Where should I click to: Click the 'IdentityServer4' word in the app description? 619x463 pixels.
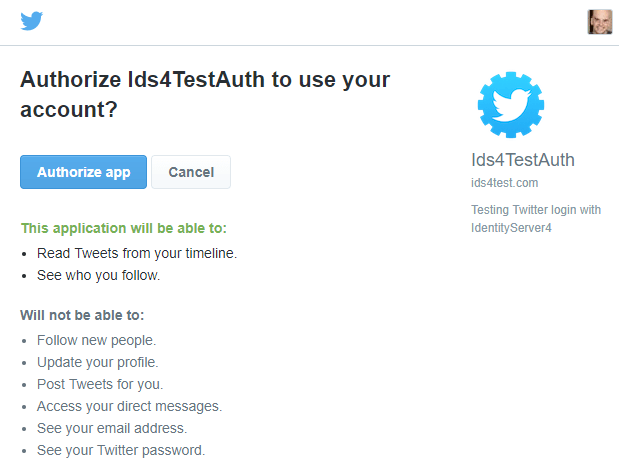[511, 228]
